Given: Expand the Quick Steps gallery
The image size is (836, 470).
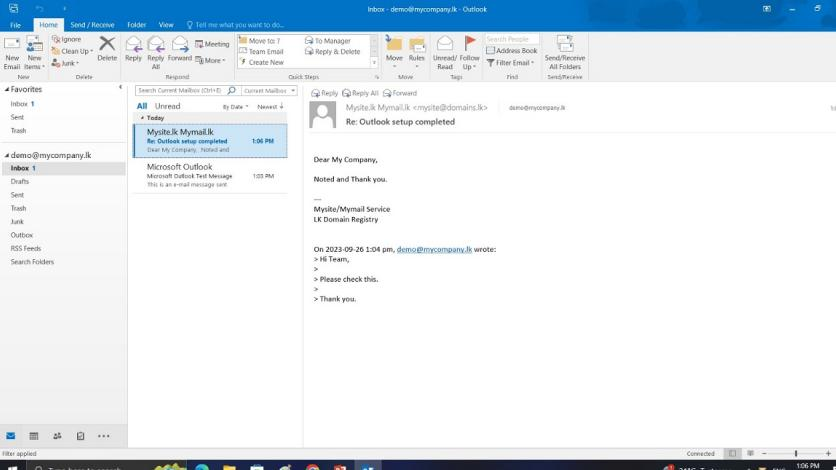Looking at the screenshot, I should 374,63.
